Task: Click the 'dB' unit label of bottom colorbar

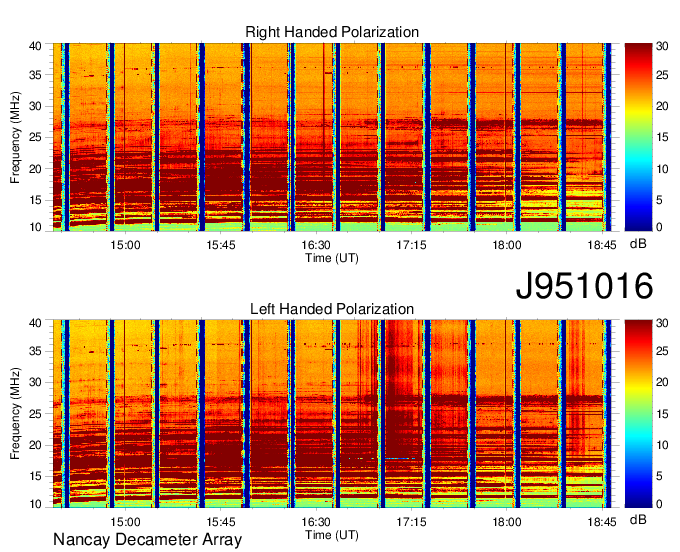Action: pyautogui.click(x=638, y=519)
